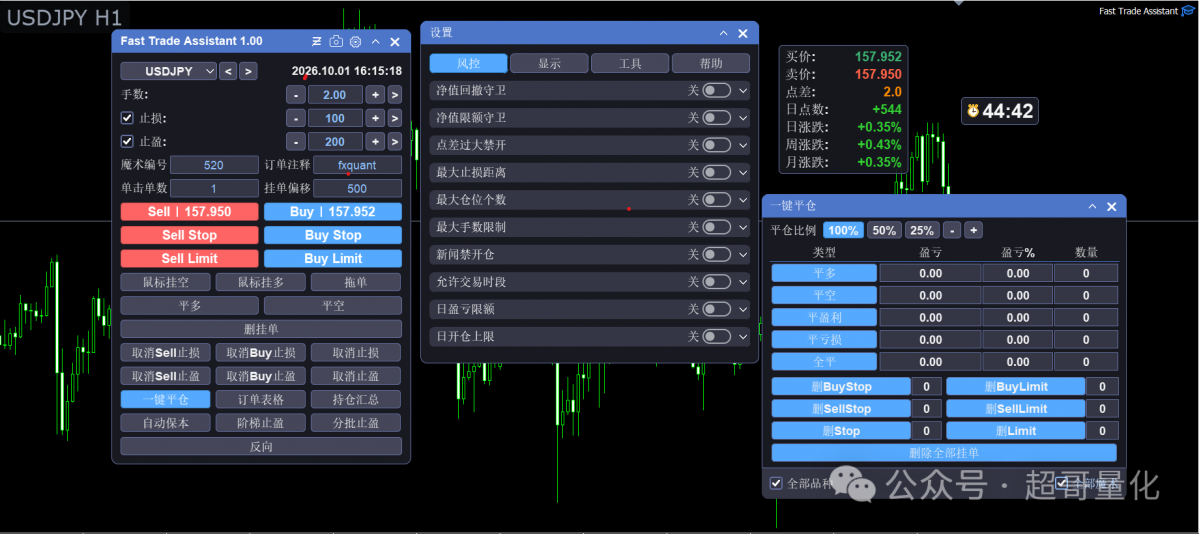Increase 止损 stop loss value
The height and width of the screenshot is (534, 1199).
point(375,118)
